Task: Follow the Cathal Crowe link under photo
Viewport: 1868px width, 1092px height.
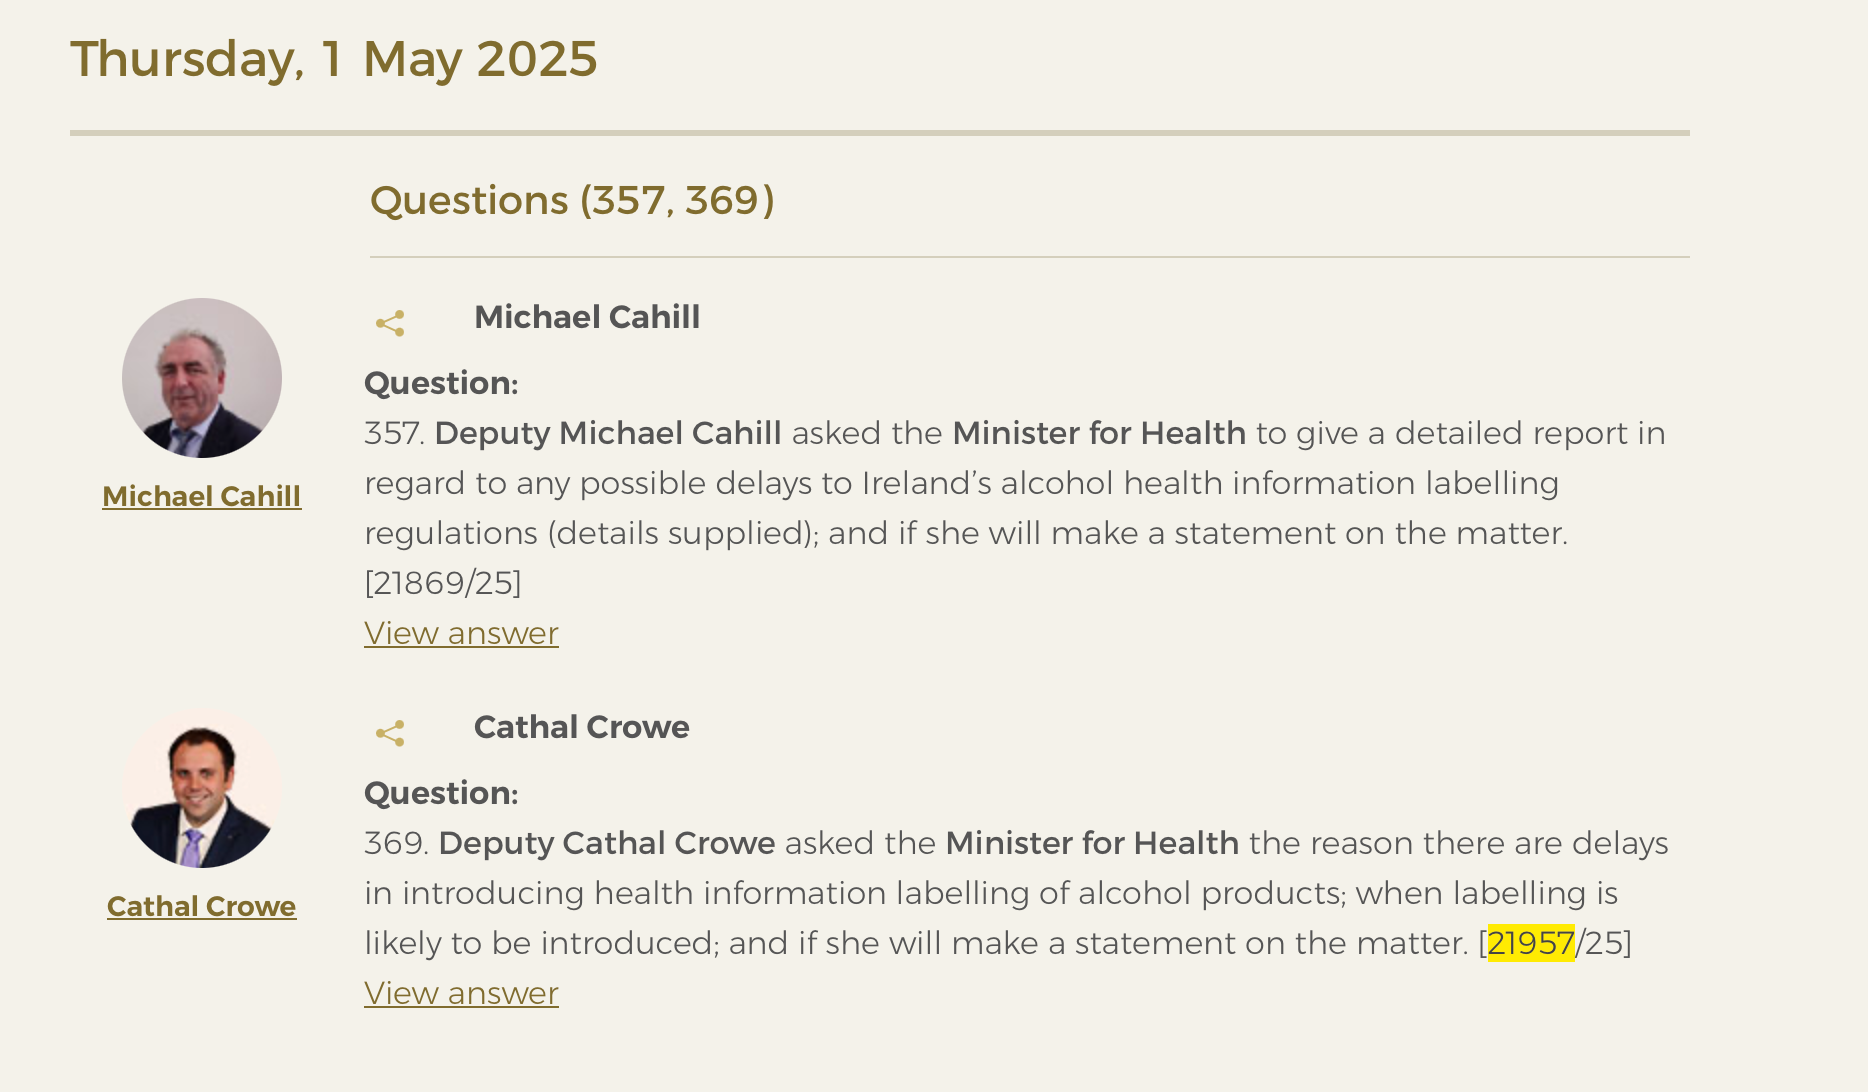Action: coord(202,906)
